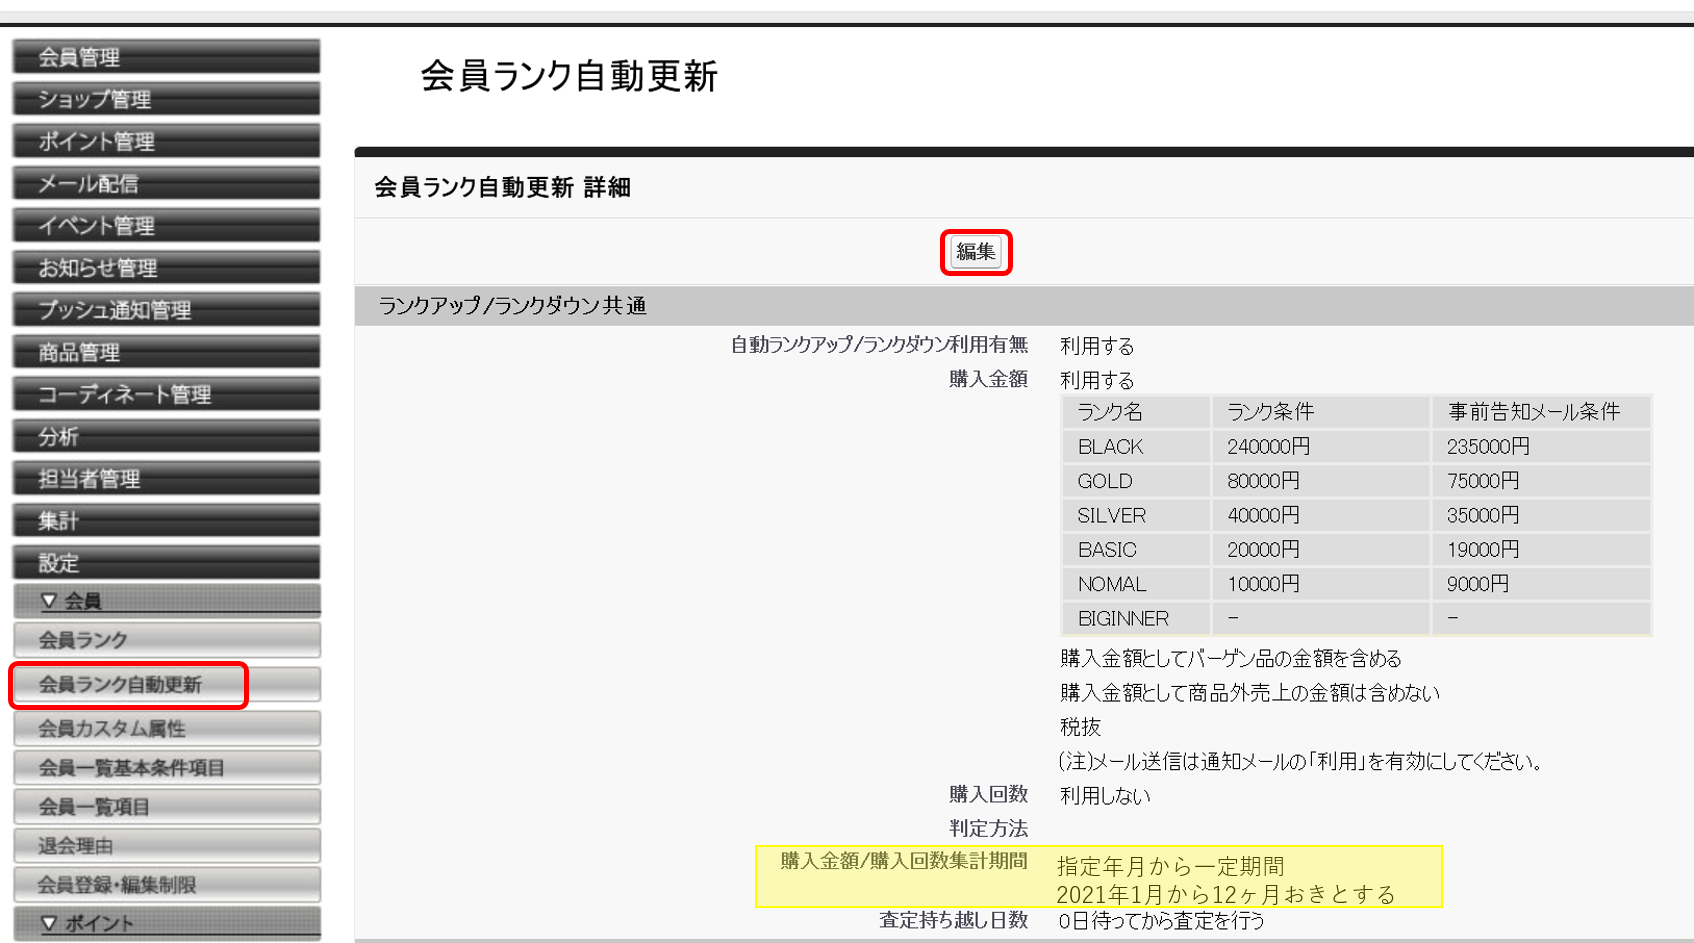1694x943 pixels.
Task: Select ポイント管理 in sidebar
Action: tap(166, 141)
